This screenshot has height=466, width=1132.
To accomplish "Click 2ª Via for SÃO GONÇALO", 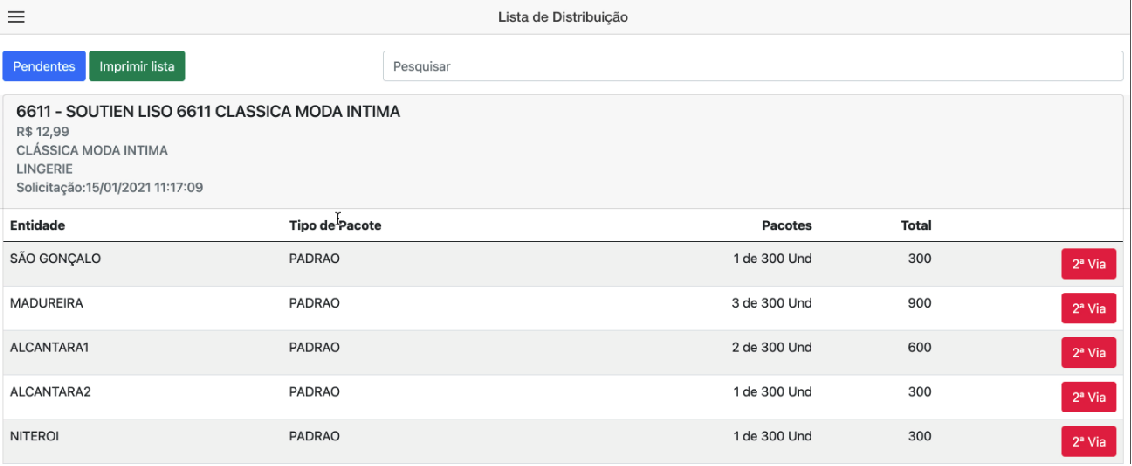I will (1089, 264).
